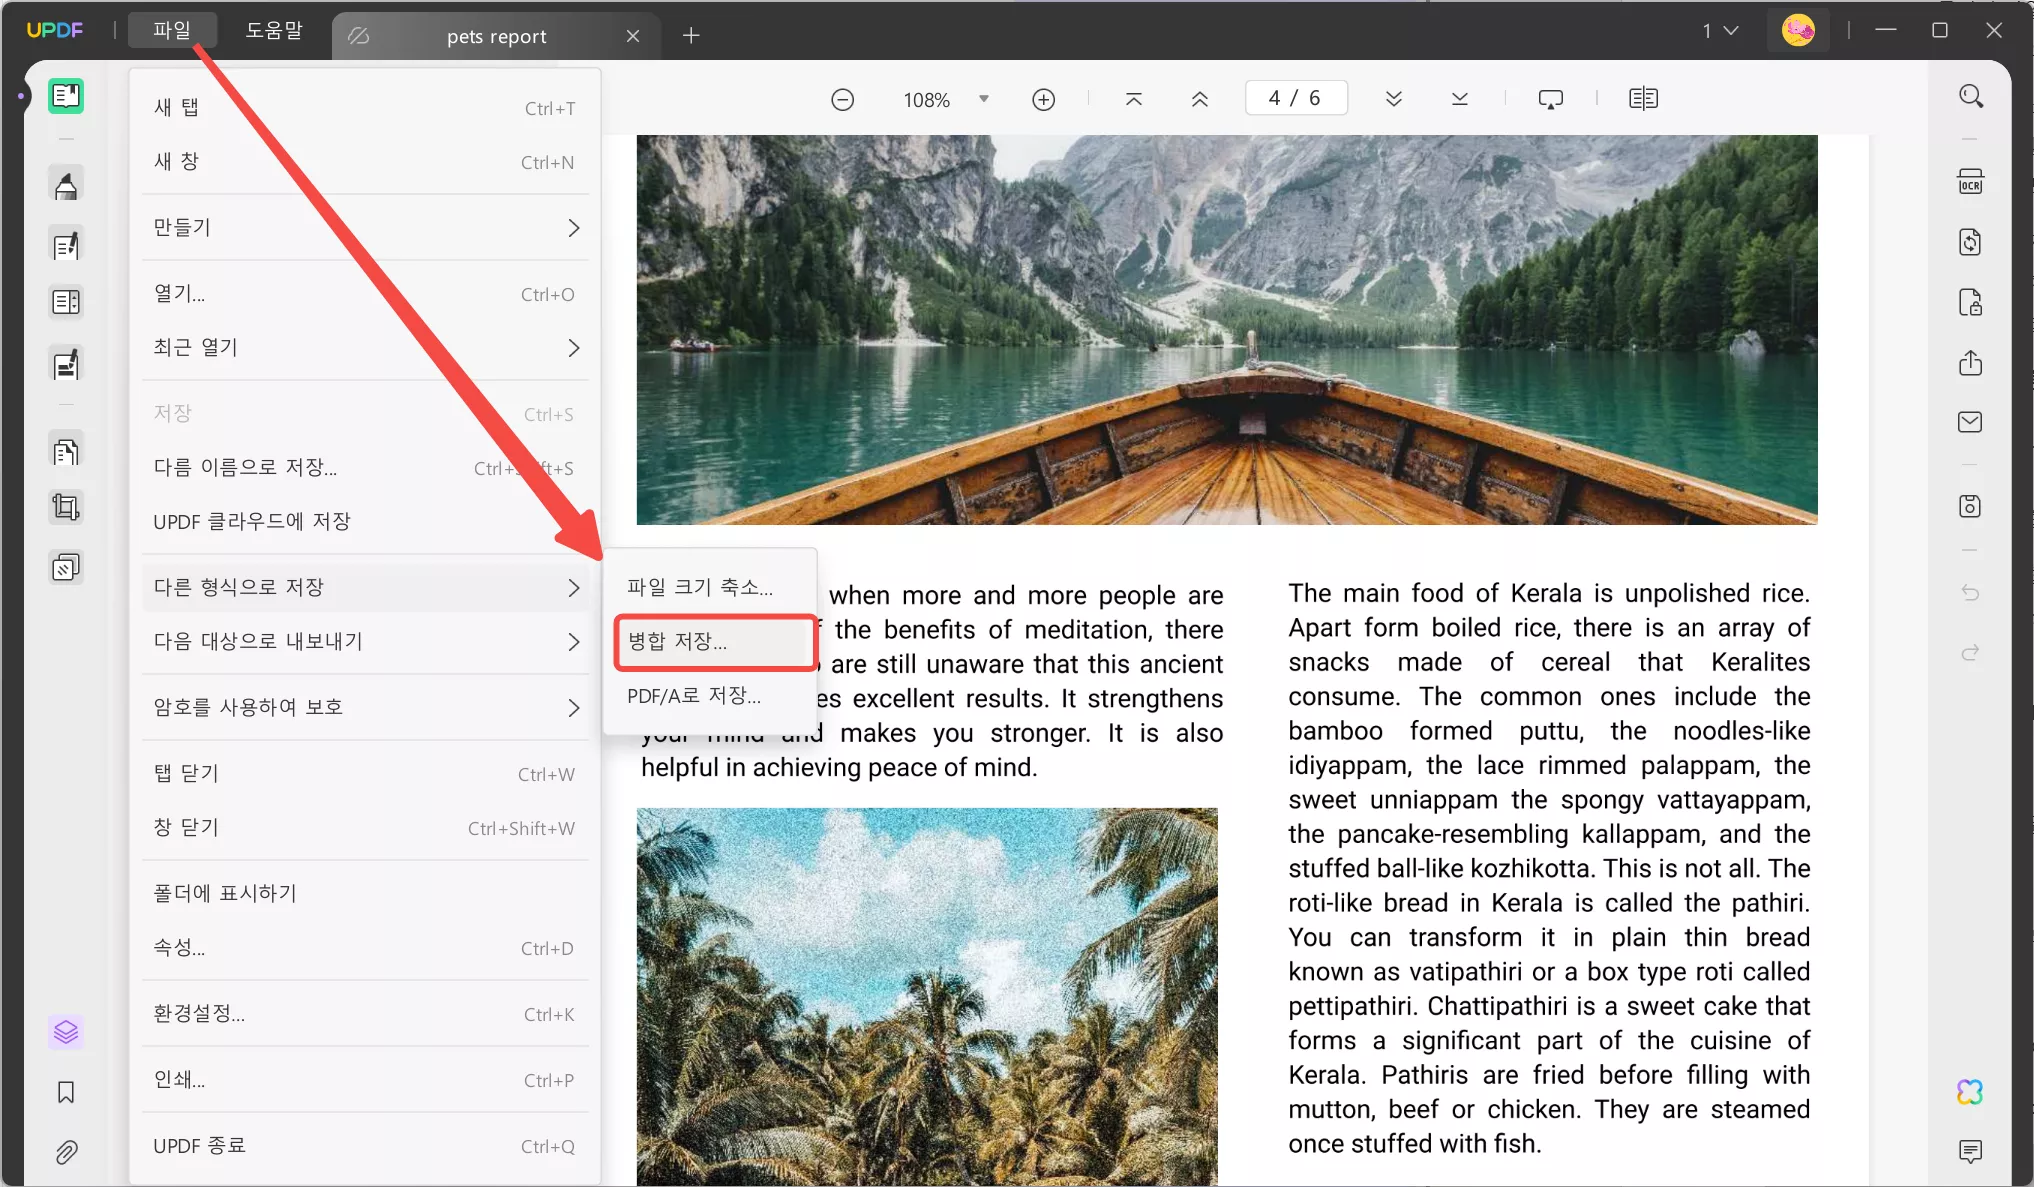Open the 파일 menu
Image resolution: width=2034 pixels, height=1187 pixels.
[172, 31]
